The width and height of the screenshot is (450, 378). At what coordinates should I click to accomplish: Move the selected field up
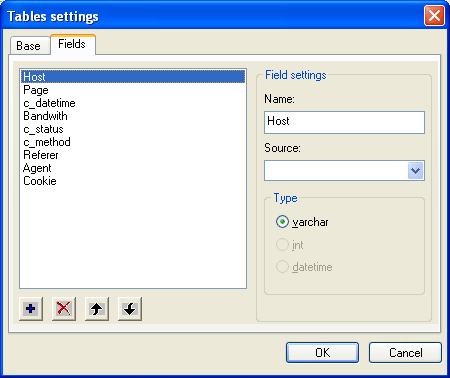point(97,309)
